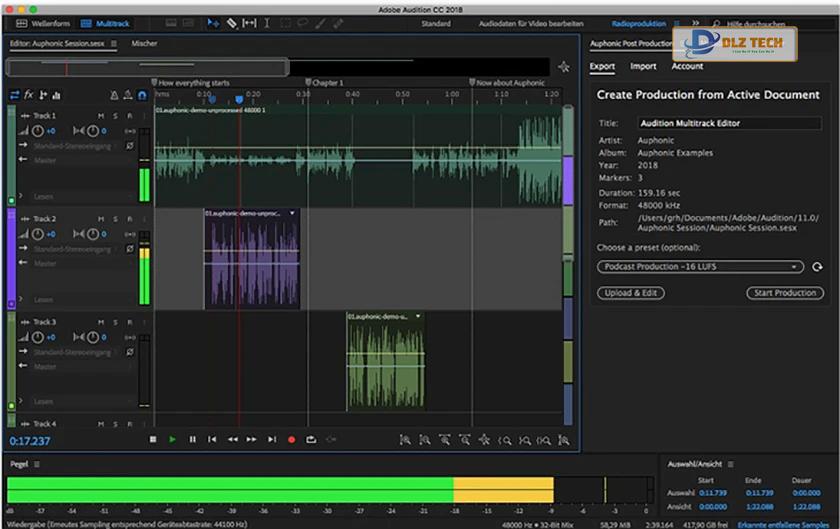
Task: Select the Razor tool
Action: click(231, 23)
